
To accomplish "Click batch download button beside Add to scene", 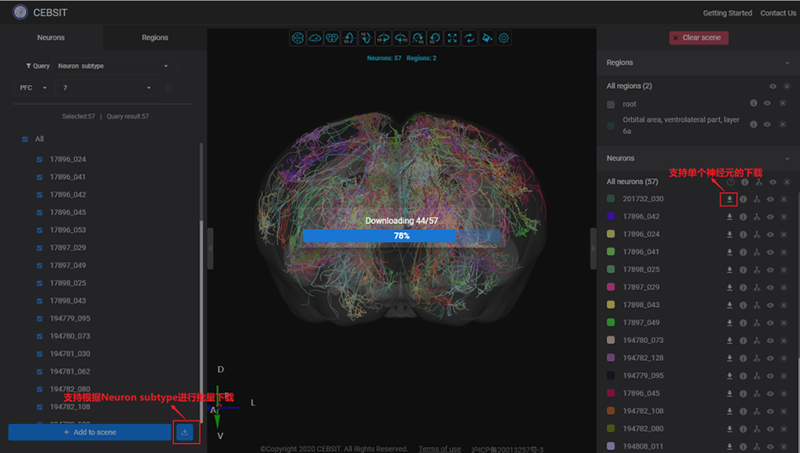I will point(185,432).
